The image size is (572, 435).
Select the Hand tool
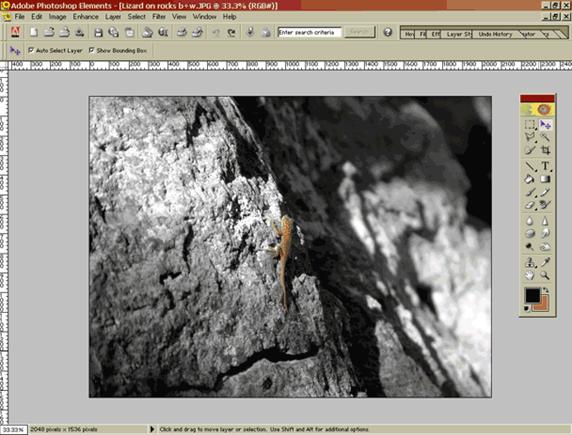point(530,276)
